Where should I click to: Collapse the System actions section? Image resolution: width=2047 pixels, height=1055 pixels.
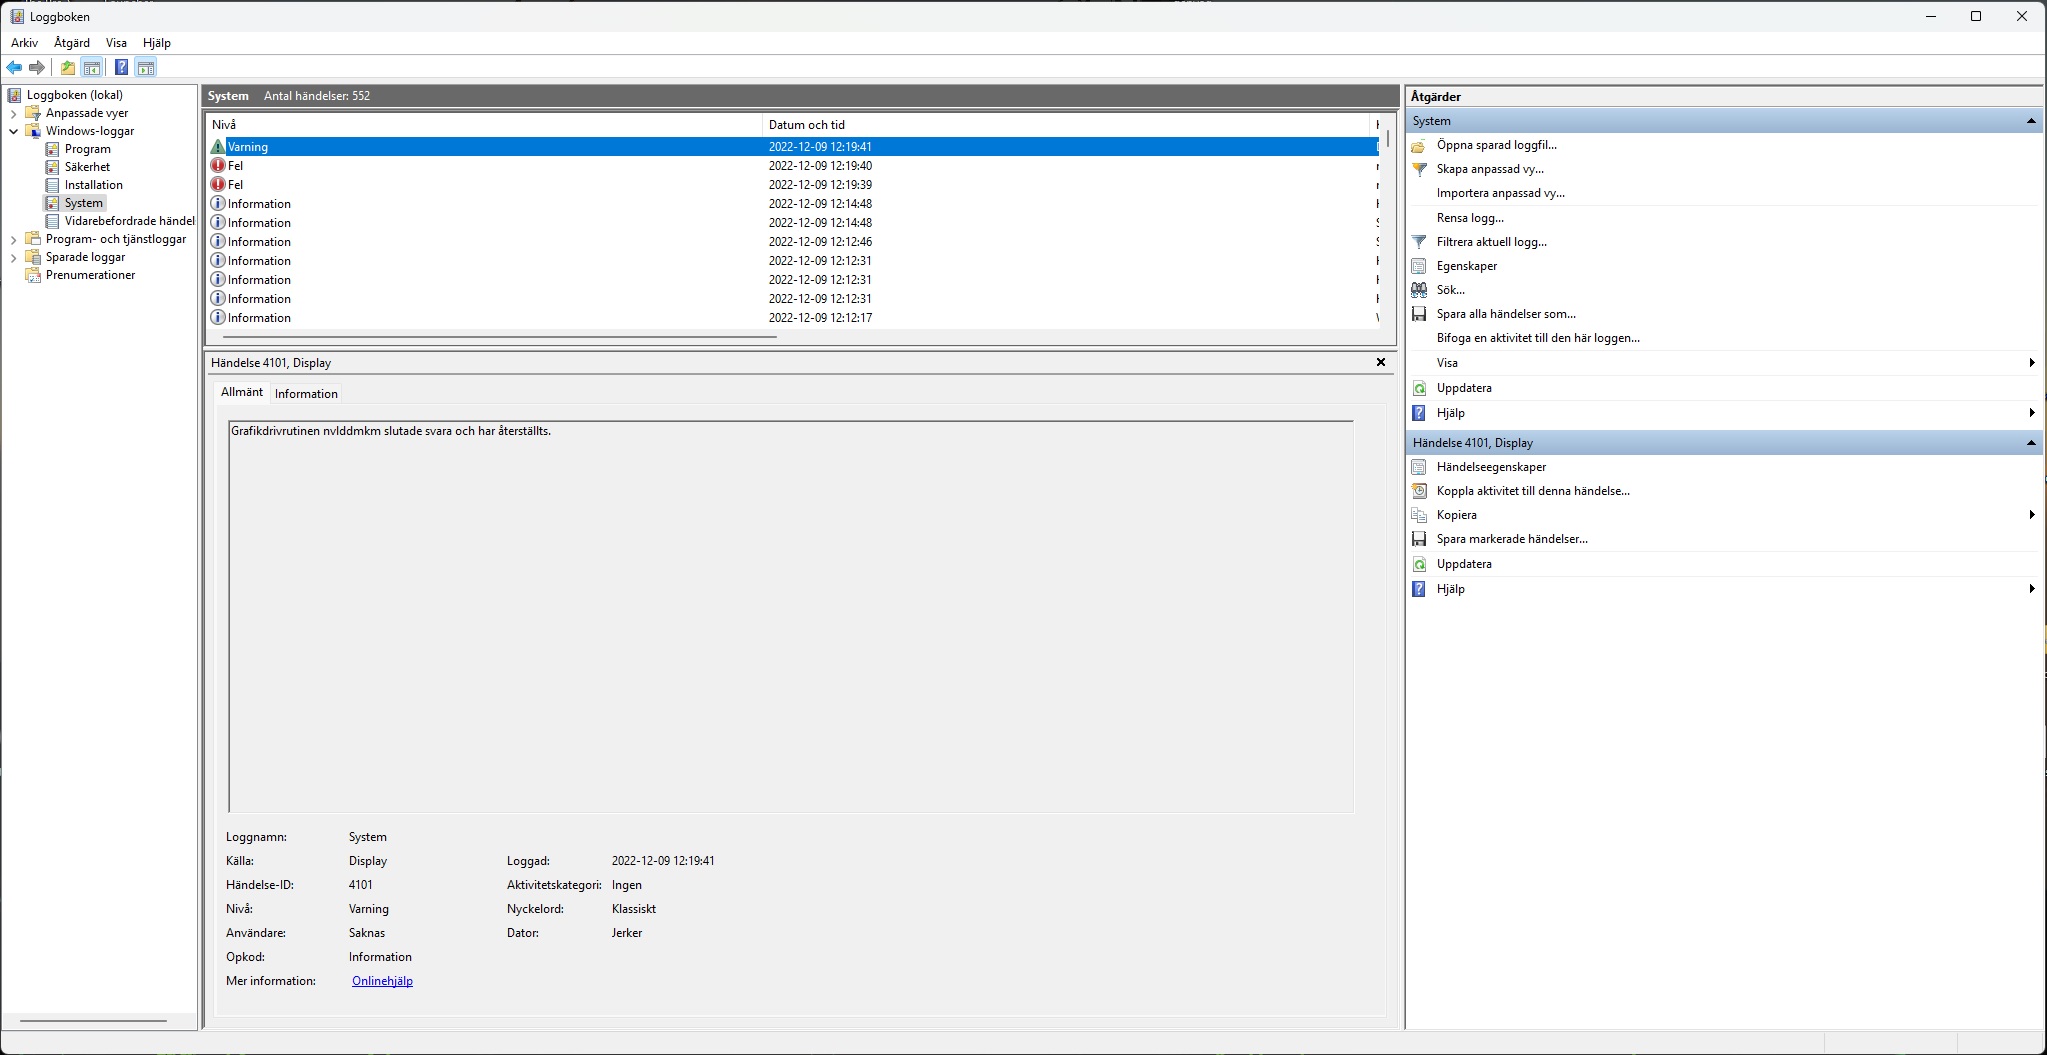coord(2031,121)
